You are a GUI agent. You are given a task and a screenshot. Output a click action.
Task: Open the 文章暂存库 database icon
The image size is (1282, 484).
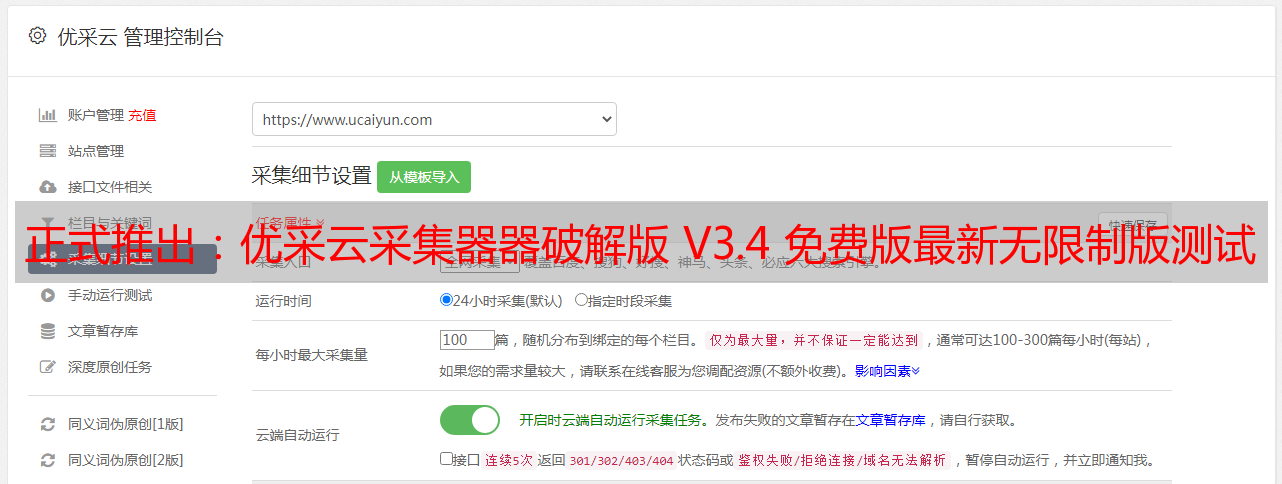(47, 331)
